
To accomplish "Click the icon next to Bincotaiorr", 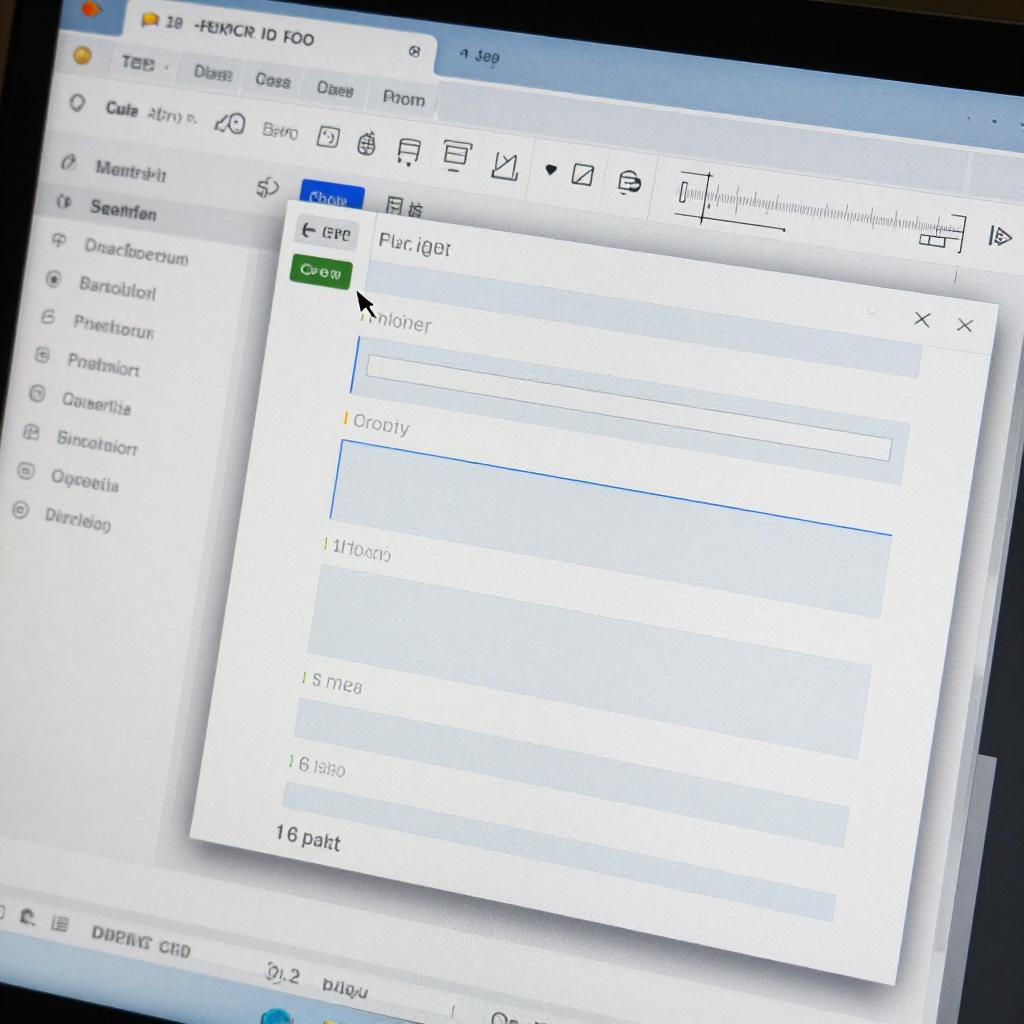I will pyautogui.click(x=31, y=432).
